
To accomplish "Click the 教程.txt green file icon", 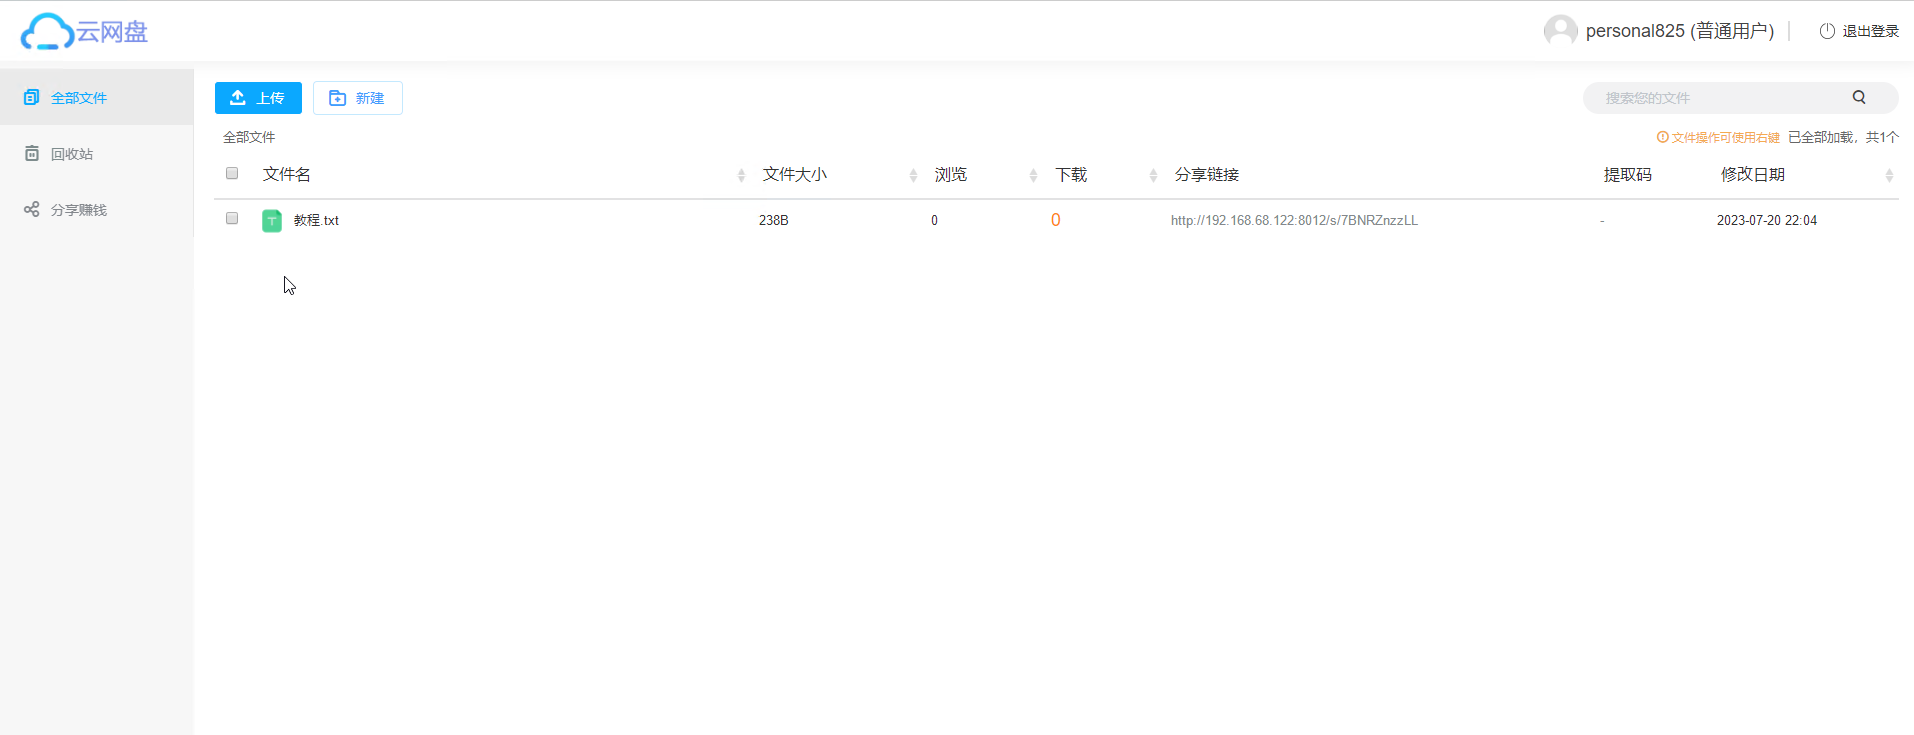I will coord(272,220).
